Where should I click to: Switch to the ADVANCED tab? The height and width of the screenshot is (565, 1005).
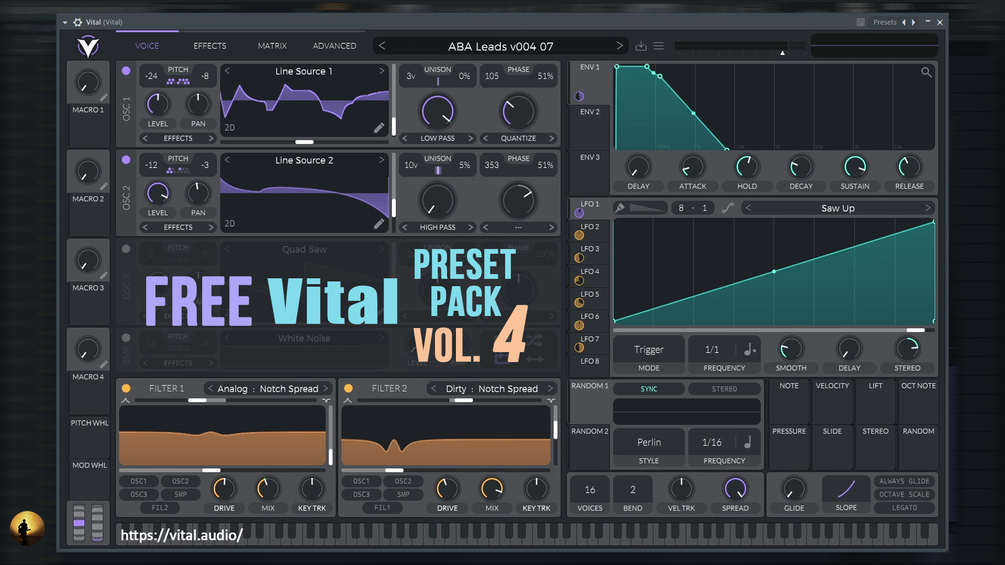pos(335,46)
